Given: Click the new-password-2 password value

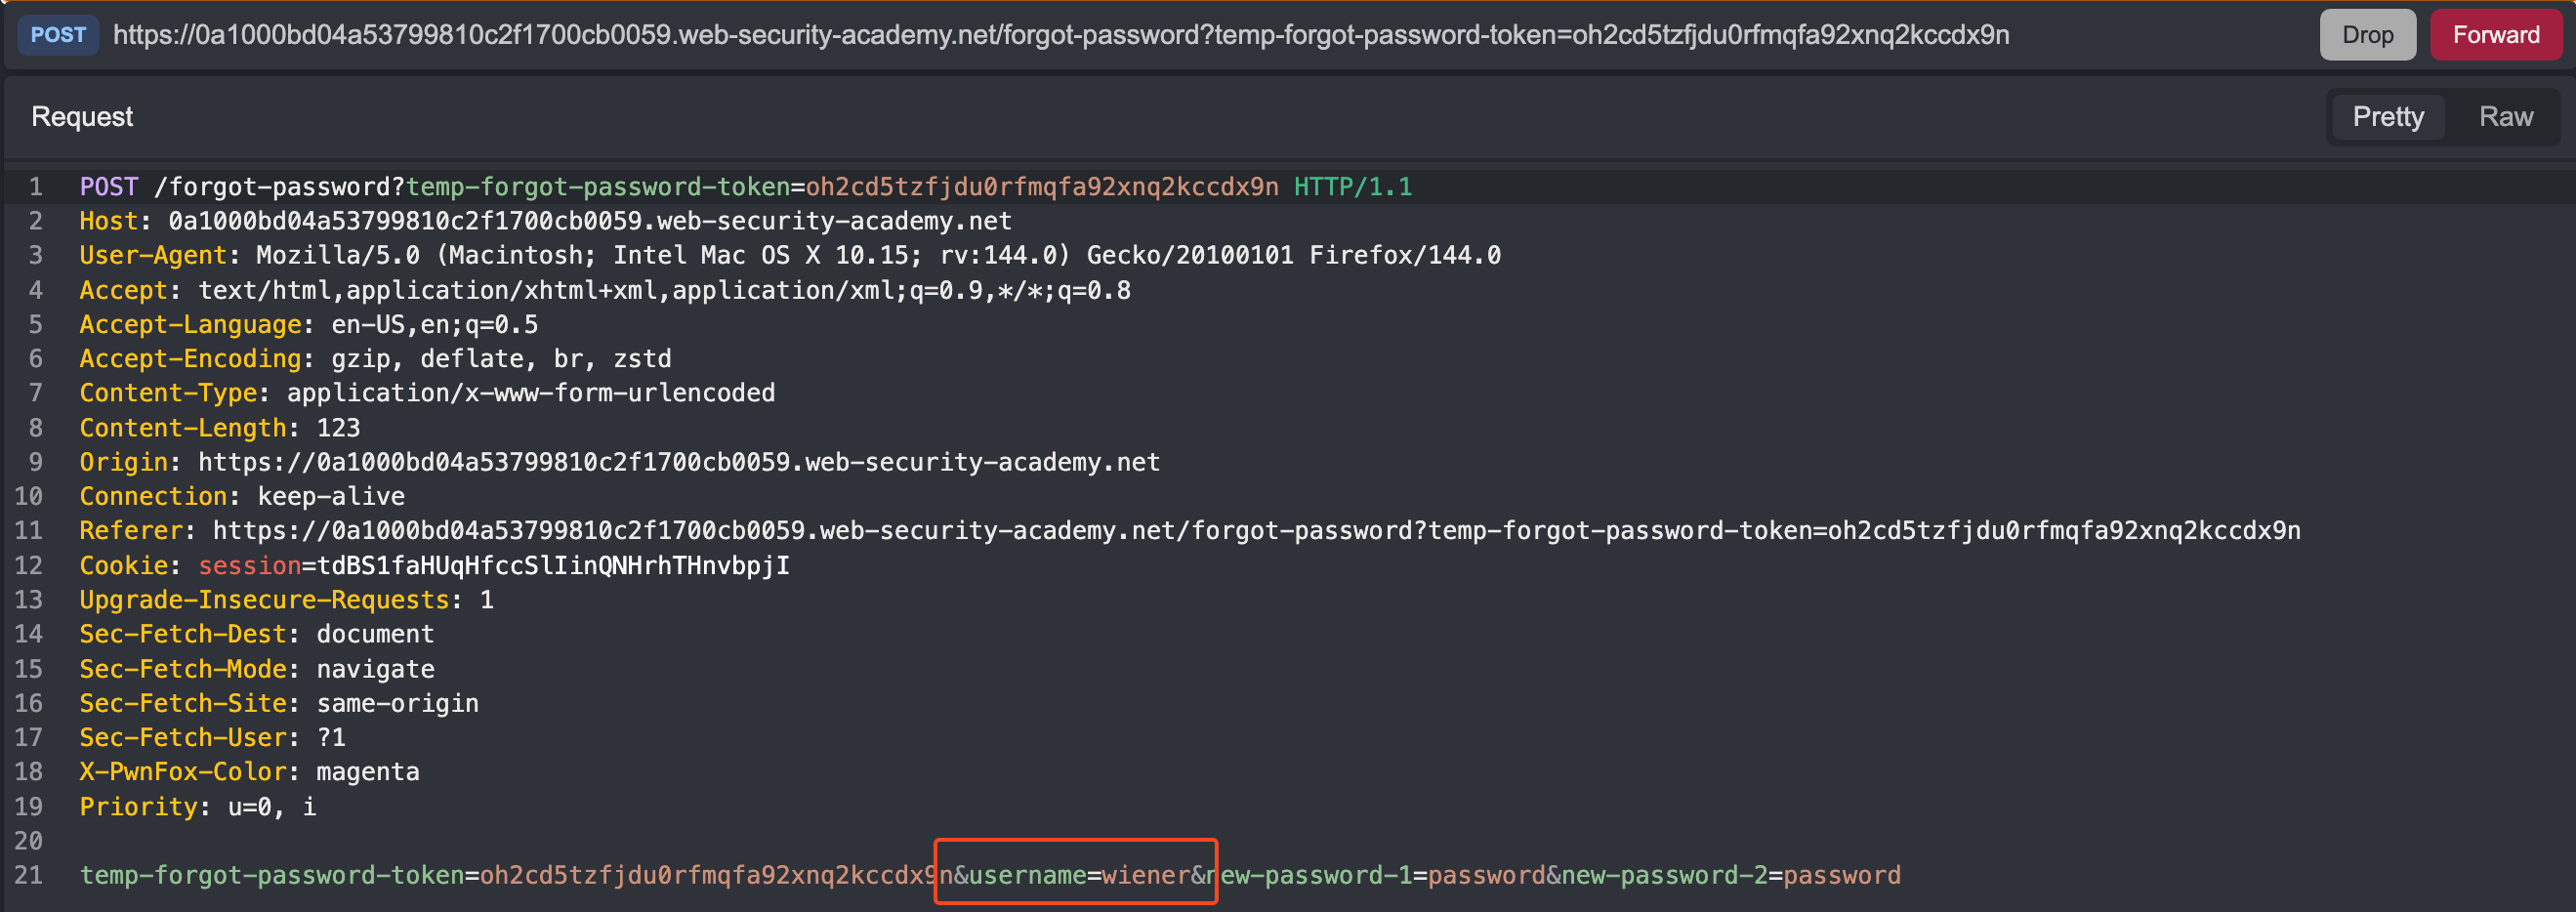Looking at the screenshot, I should coord(1841,876).
